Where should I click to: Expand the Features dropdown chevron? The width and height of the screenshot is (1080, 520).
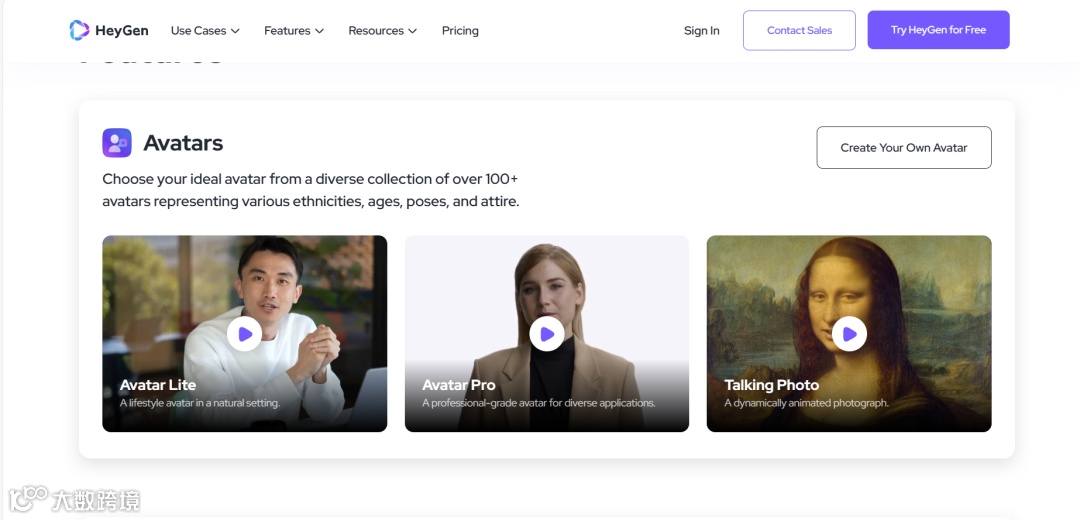pyautogui.click(x=319, y=31)
